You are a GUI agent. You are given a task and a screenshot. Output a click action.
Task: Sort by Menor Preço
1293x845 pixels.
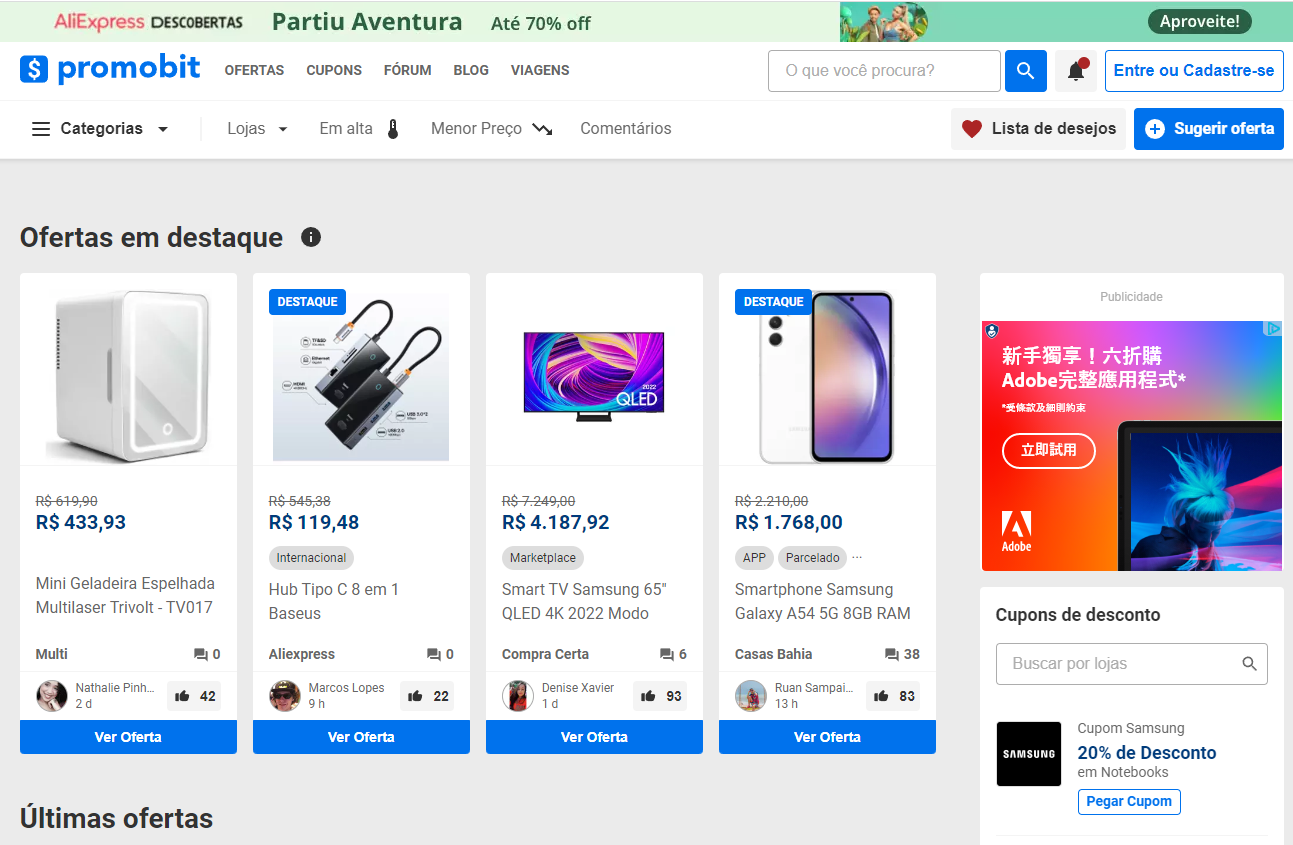(x=491, y=129)
